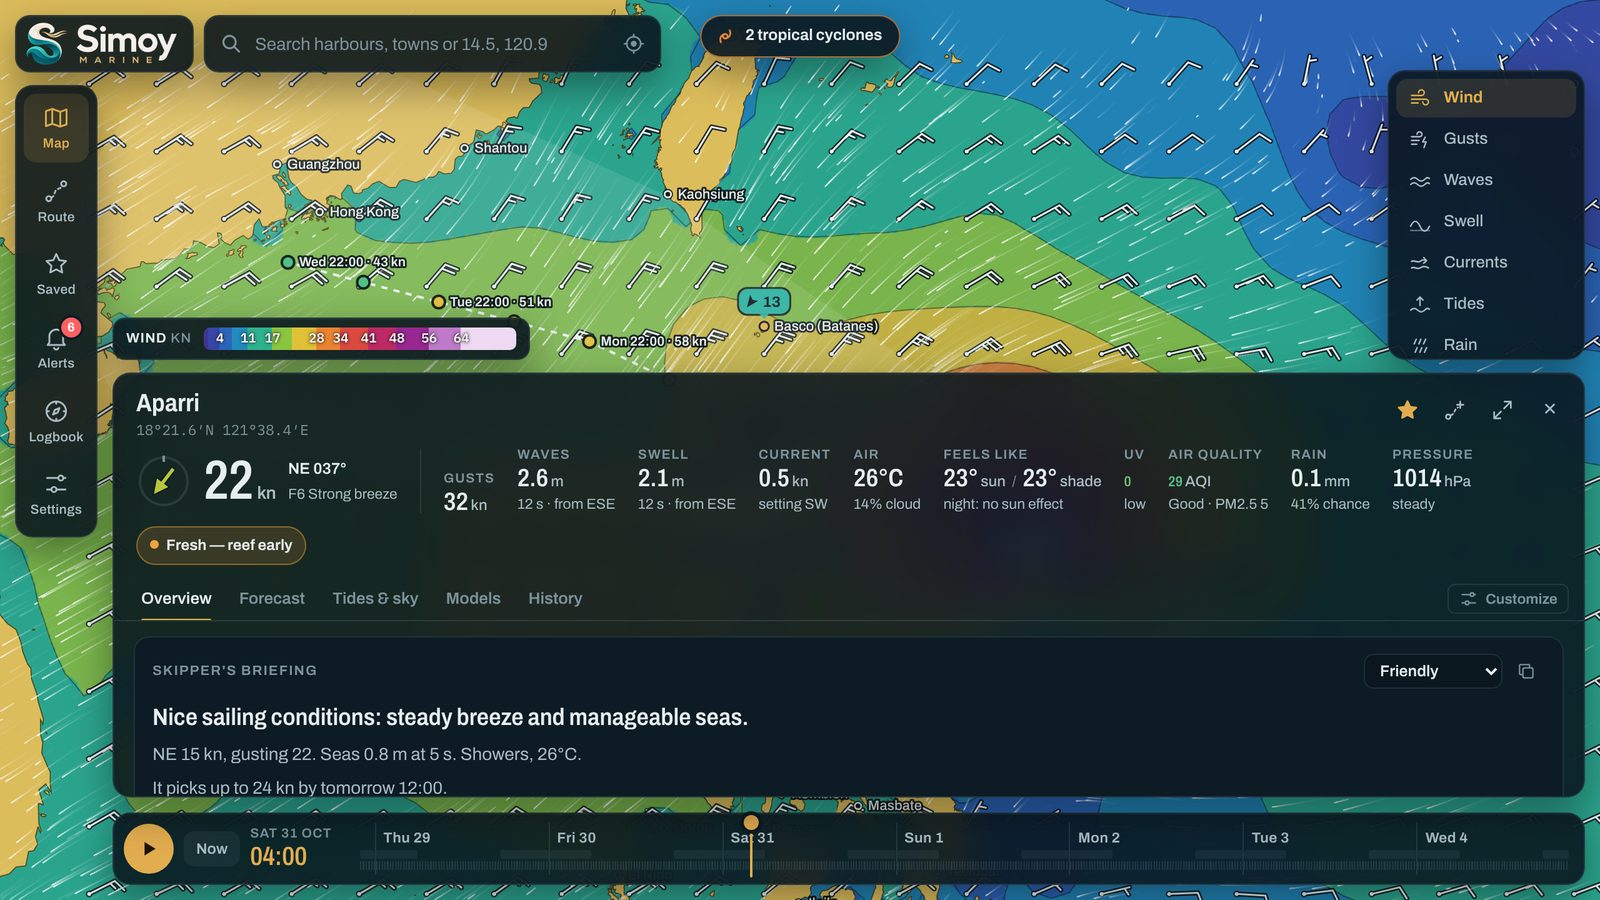Click the Aparri coordinates text
Screen dimensions: 1600x900
point(222,430)
